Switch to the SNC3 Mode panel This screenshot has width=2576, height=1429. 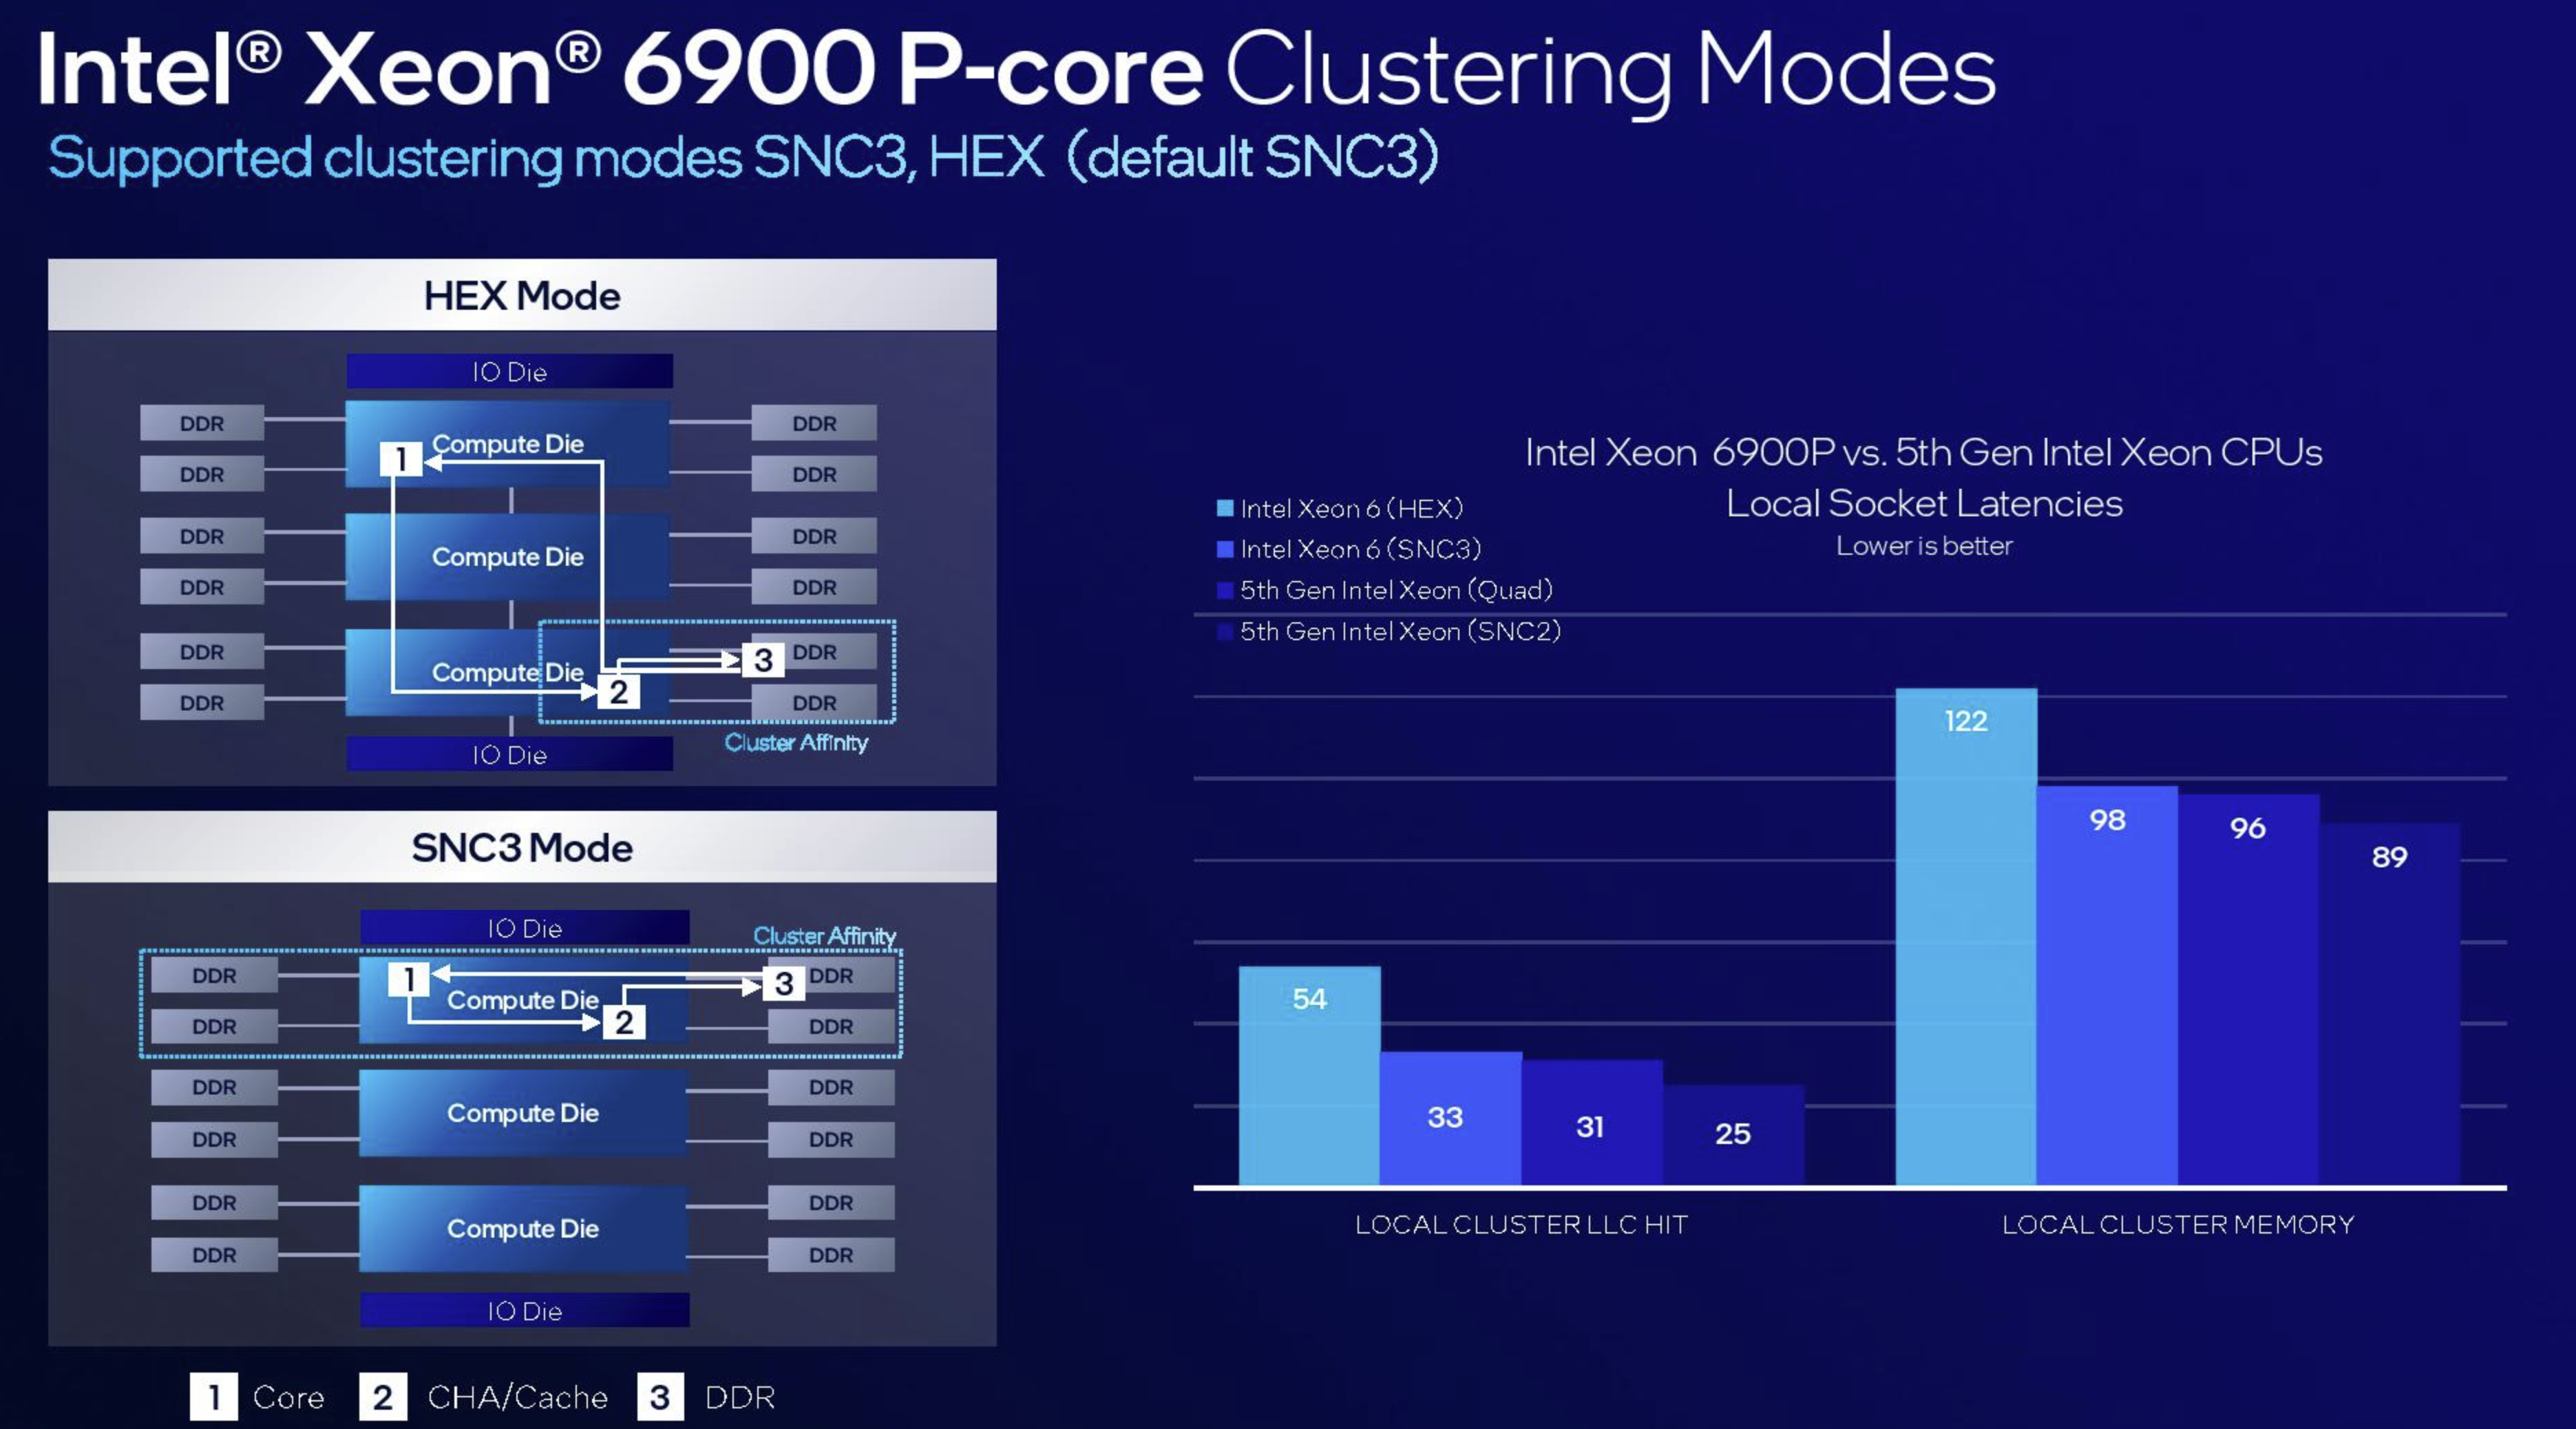[521, 847]
